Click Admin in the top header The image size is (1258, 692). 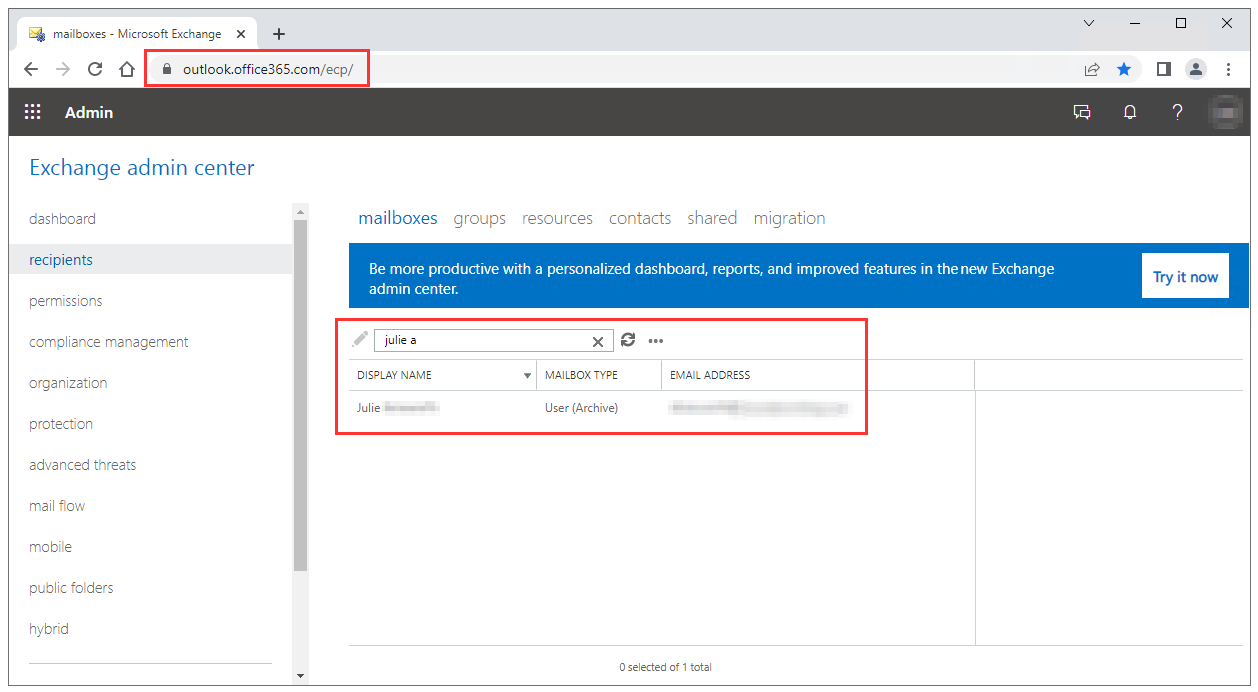point(89,112)
